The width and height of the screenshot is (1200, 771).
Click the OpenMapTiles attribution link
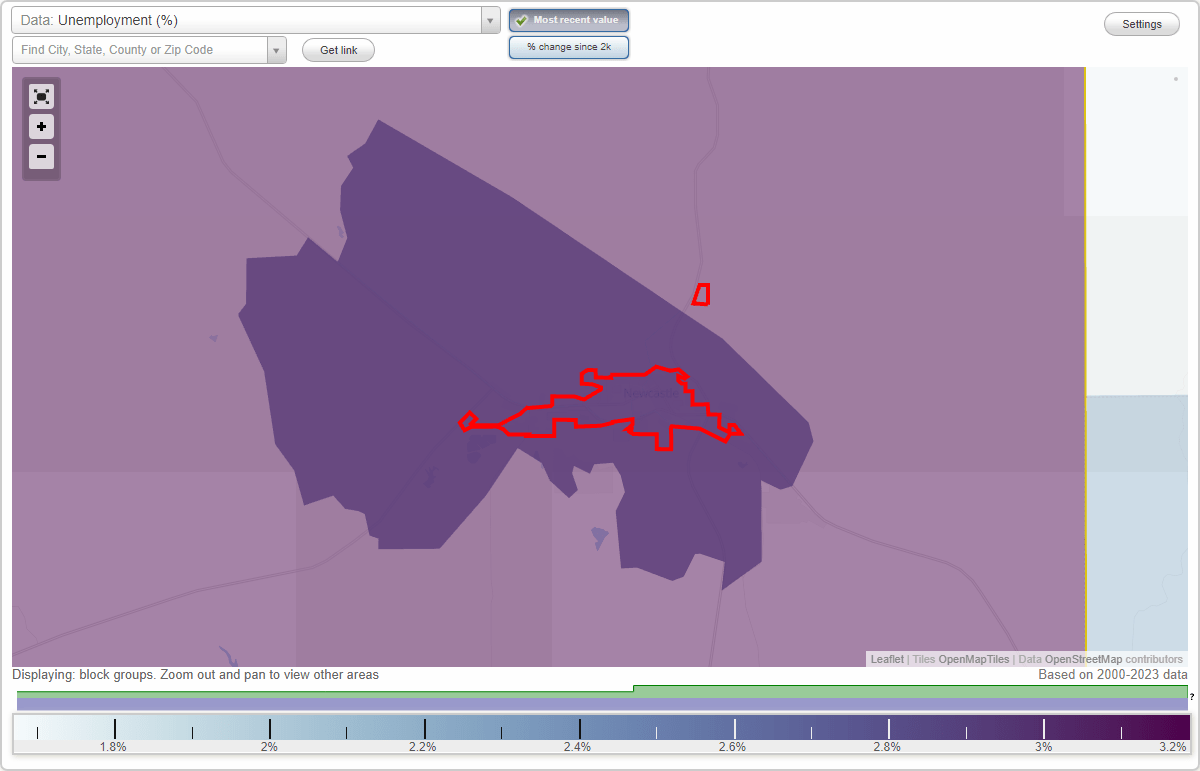pos(975,659)
